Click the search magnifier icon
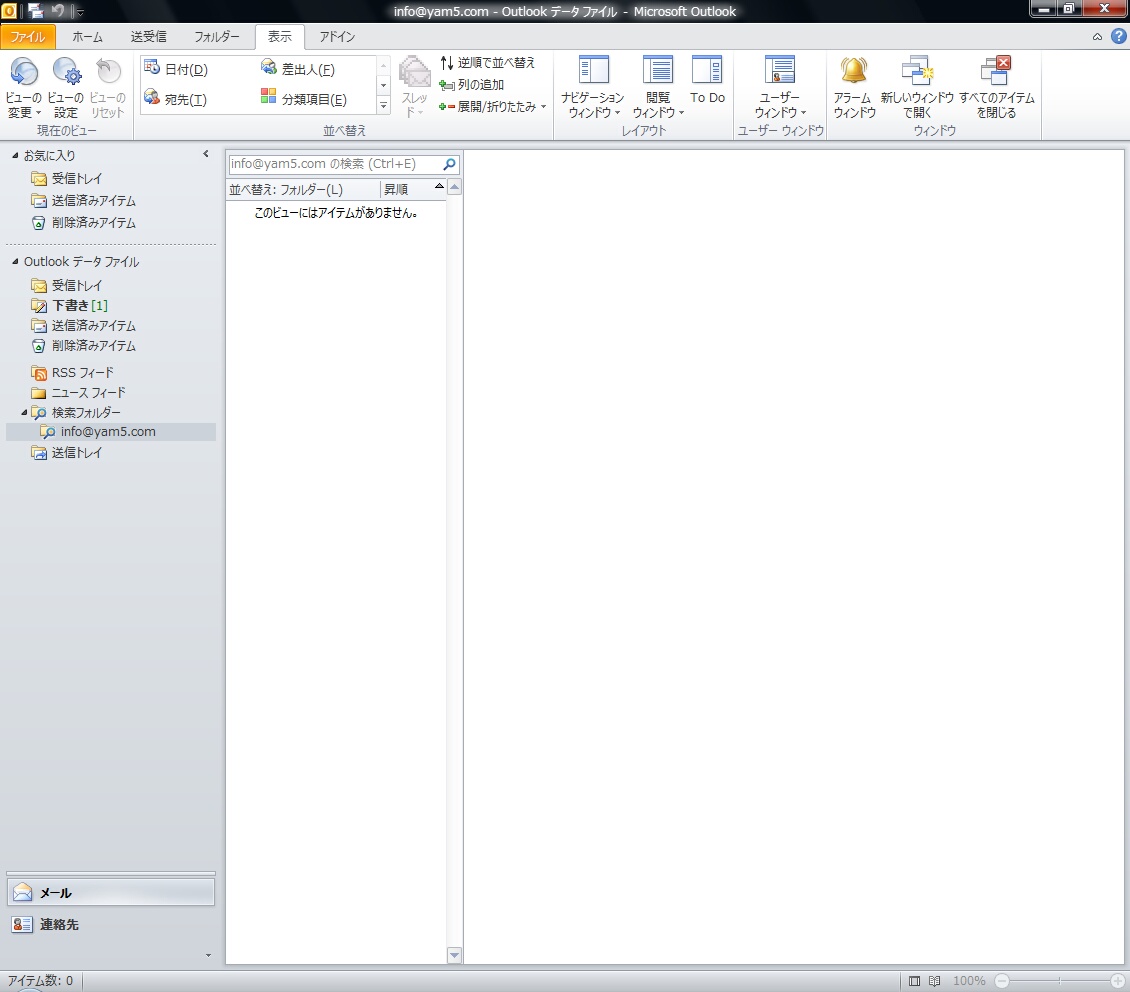Screen dimensions: 1130x992 pos(449,164)
